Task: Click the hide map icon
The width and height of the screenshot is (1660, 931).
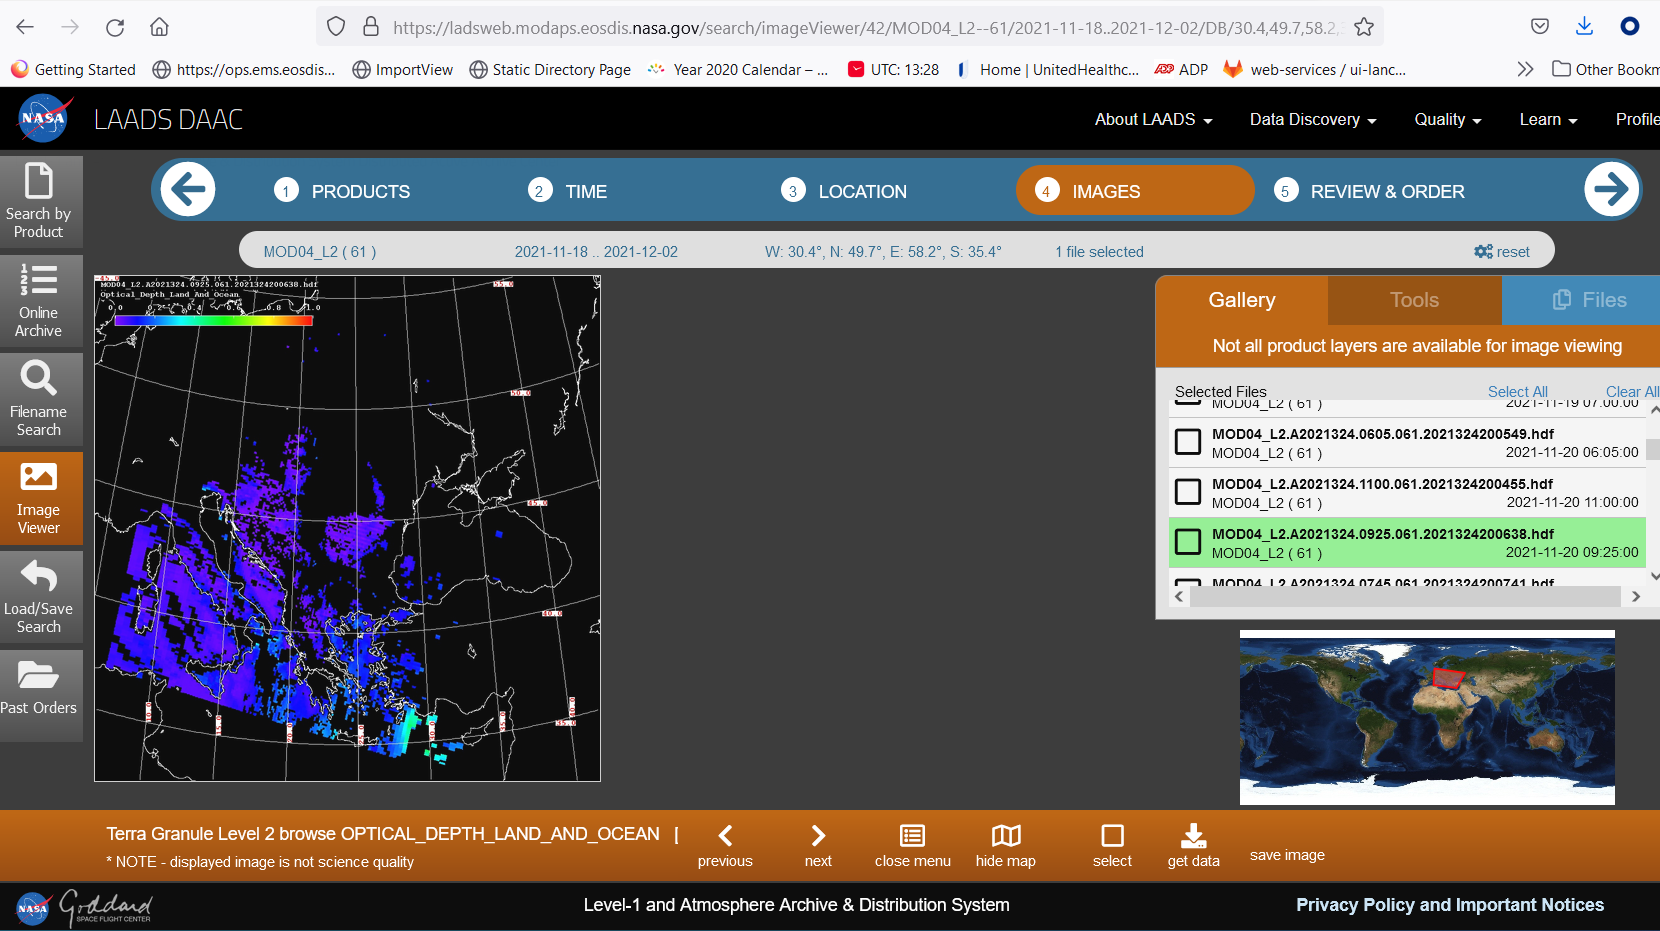Action: pos(1005,836)
